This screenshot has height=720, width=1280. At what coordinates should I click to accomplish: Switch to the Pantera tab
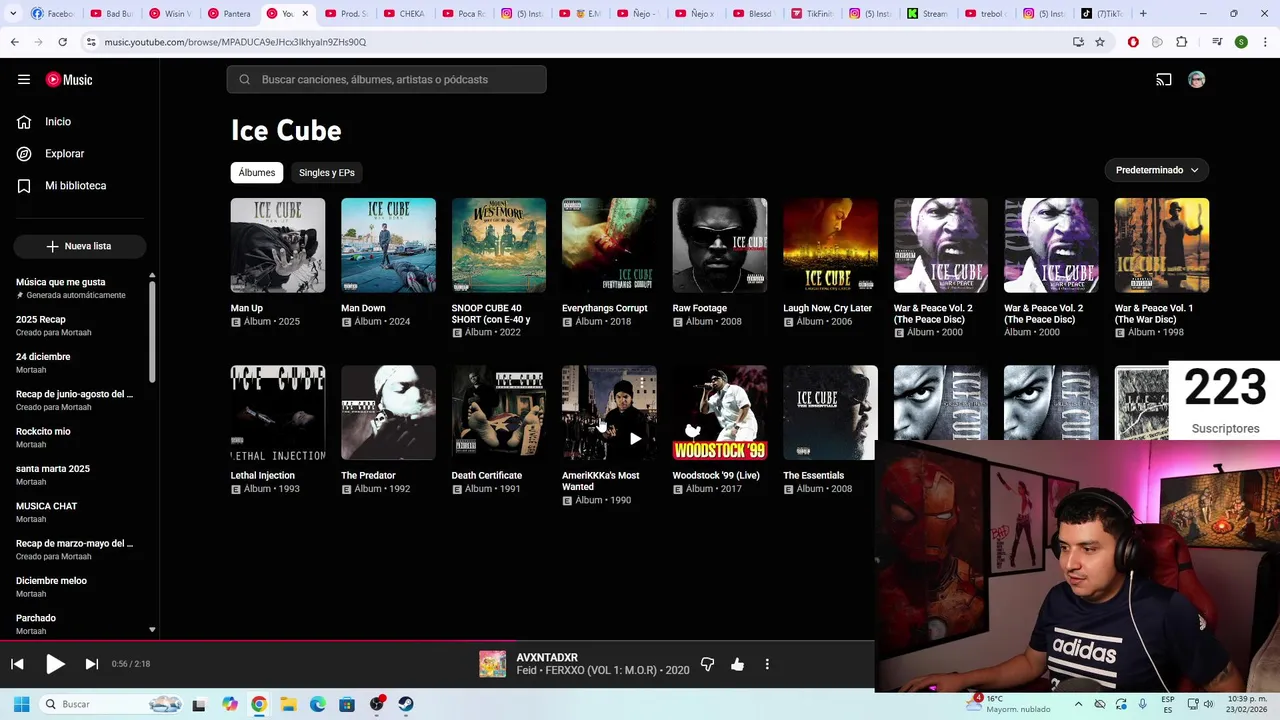point(229,14)
